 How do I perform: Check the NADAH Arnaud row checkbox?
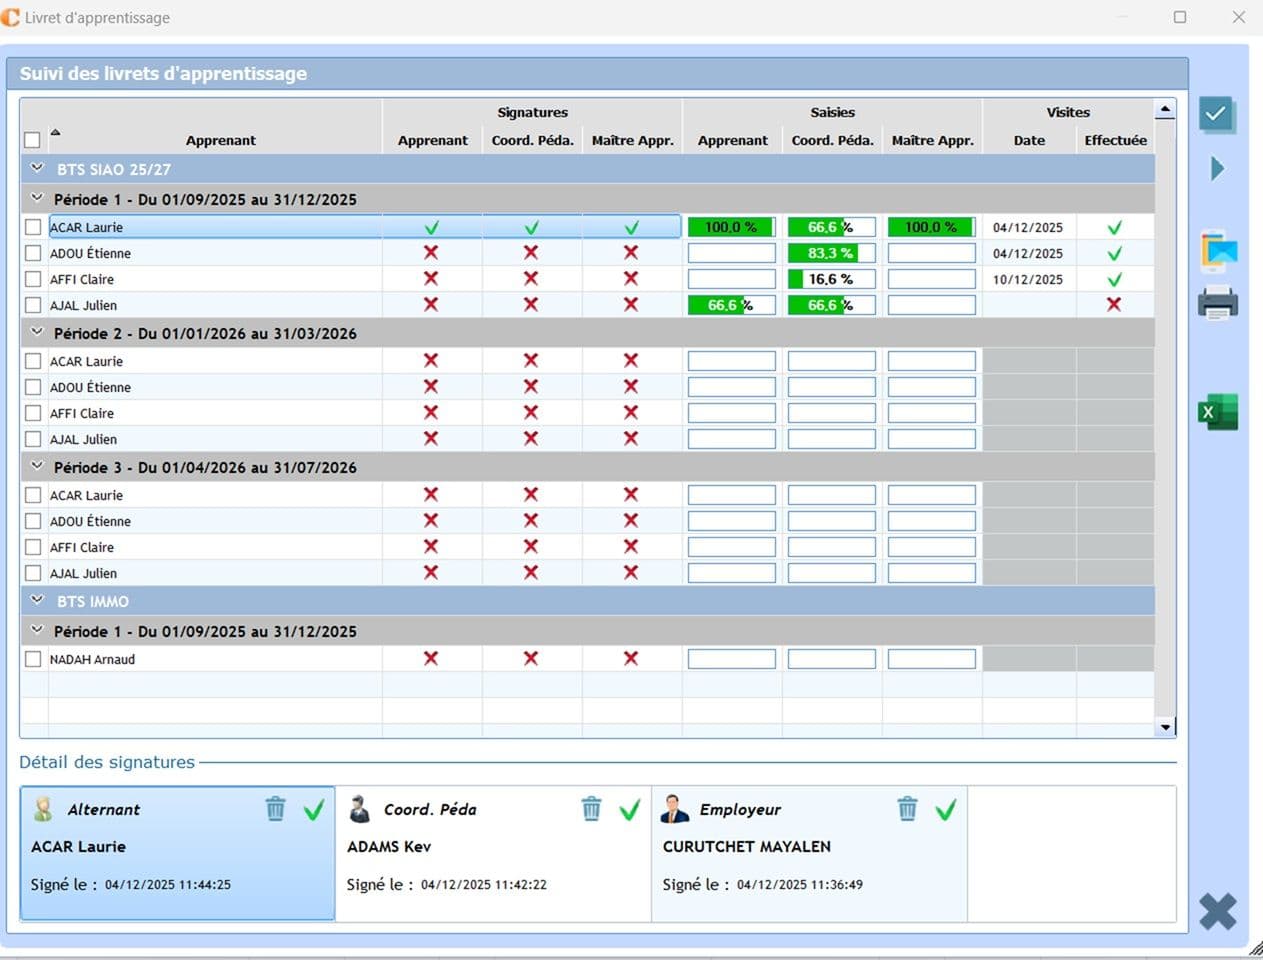point(33,660)
